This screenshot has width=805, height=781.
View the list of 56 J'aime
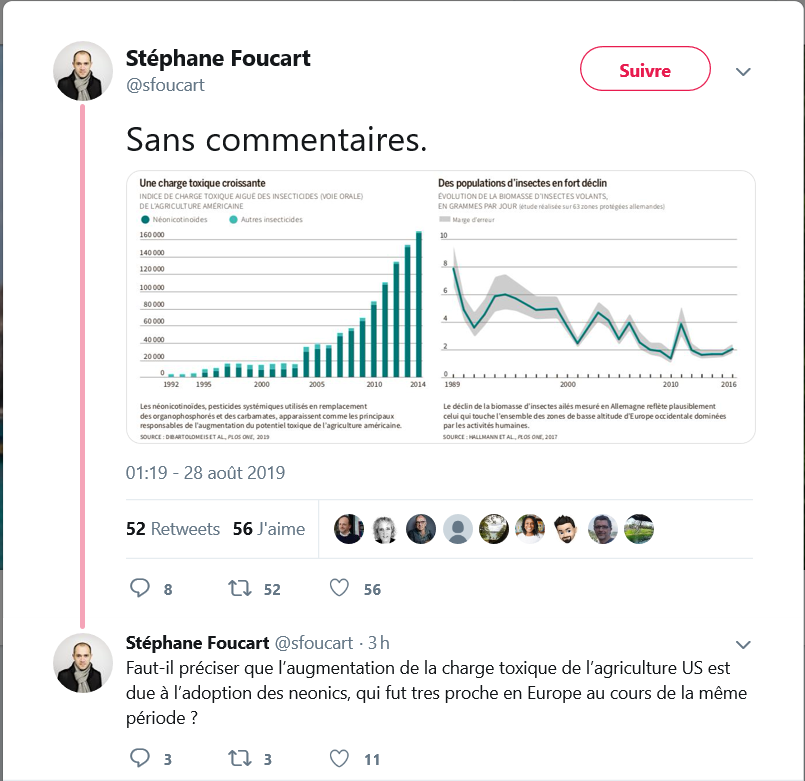pyautogui.click(x=269, y=529)
